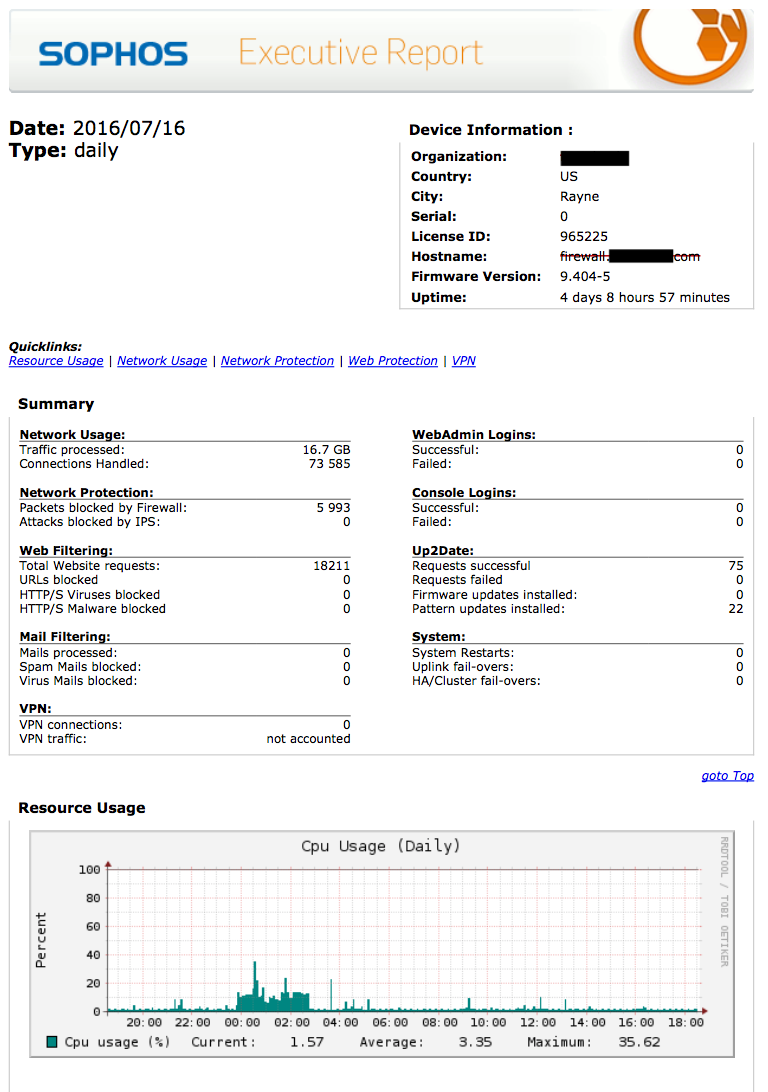Select the License ID 965225
Viewport: 768px width, 1092px height.
[x=581, y=237]
